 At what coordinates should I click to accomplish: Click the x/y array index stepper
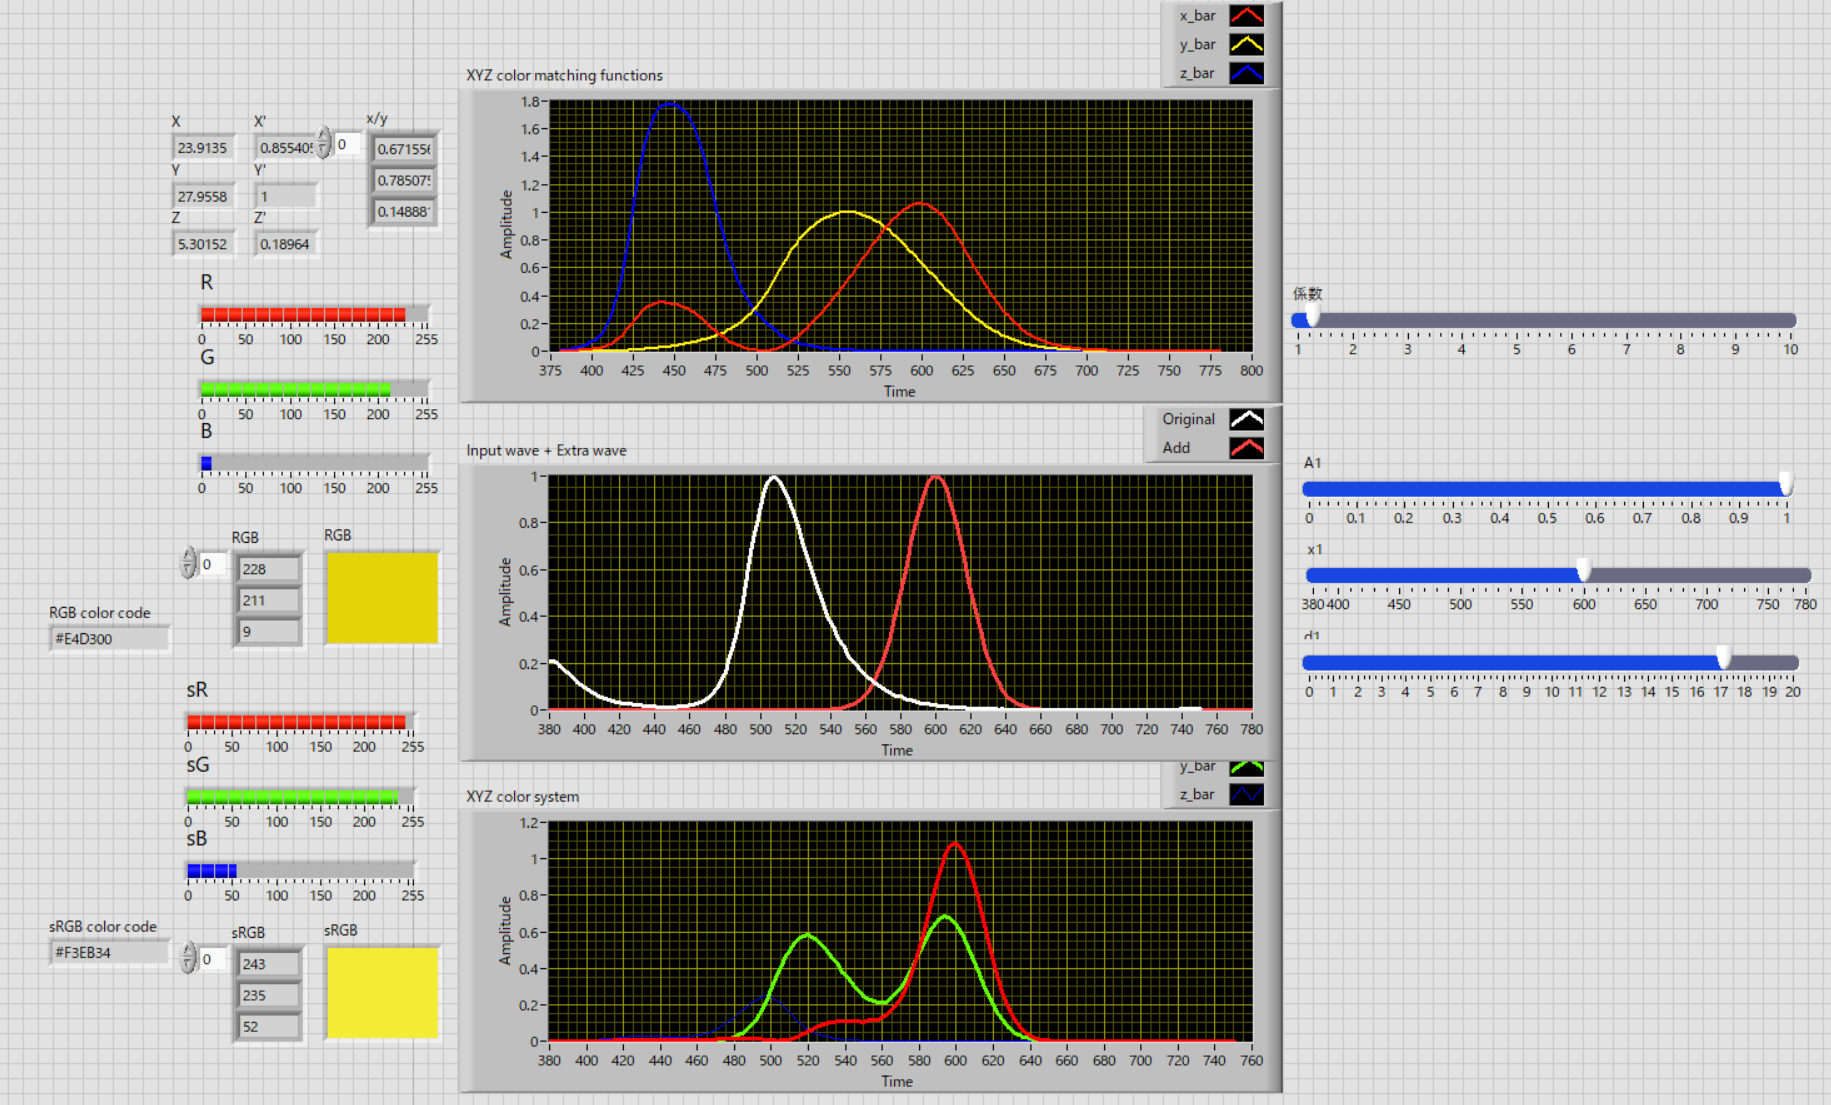coord(323,144)
